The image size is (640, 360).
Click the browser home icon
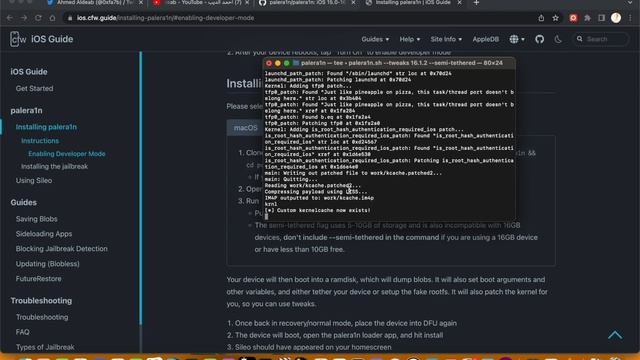coord(52,18)
